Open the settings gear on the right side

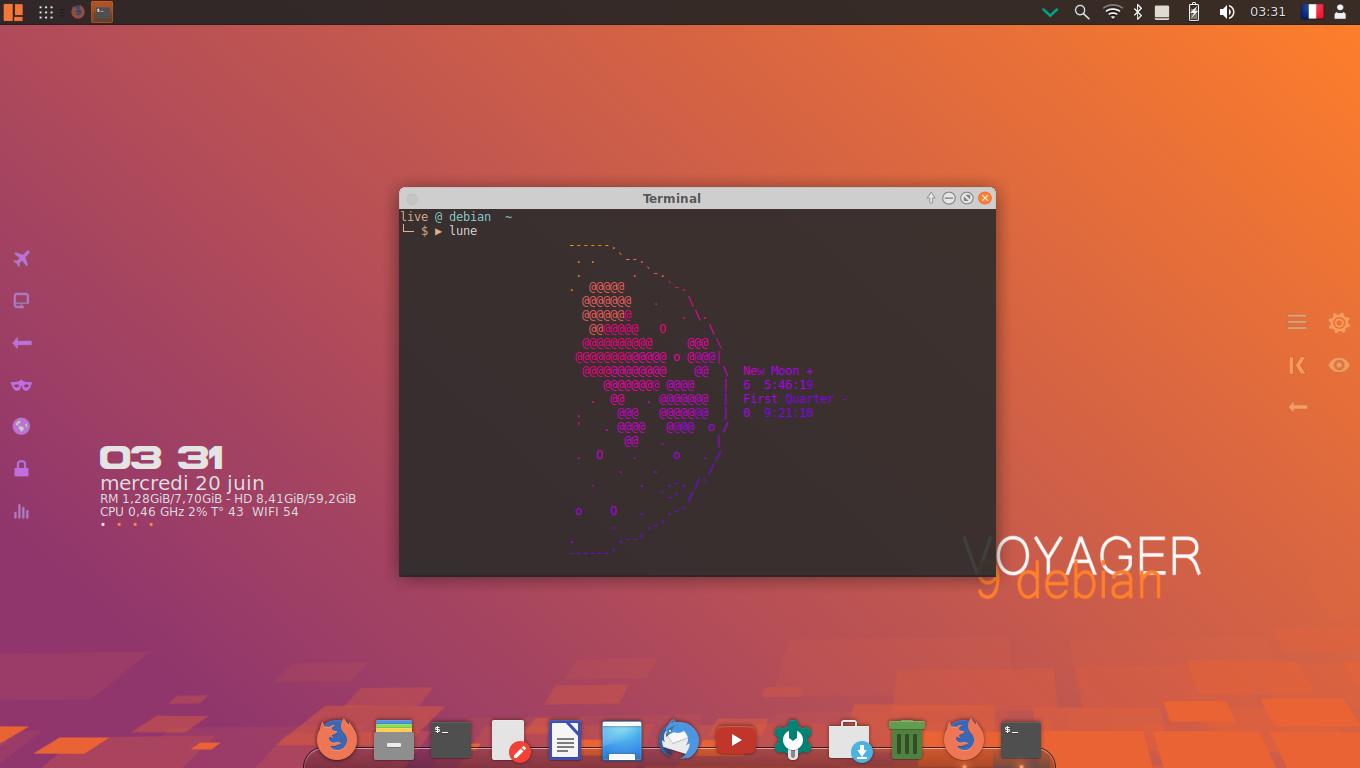tap(1339, 322)
